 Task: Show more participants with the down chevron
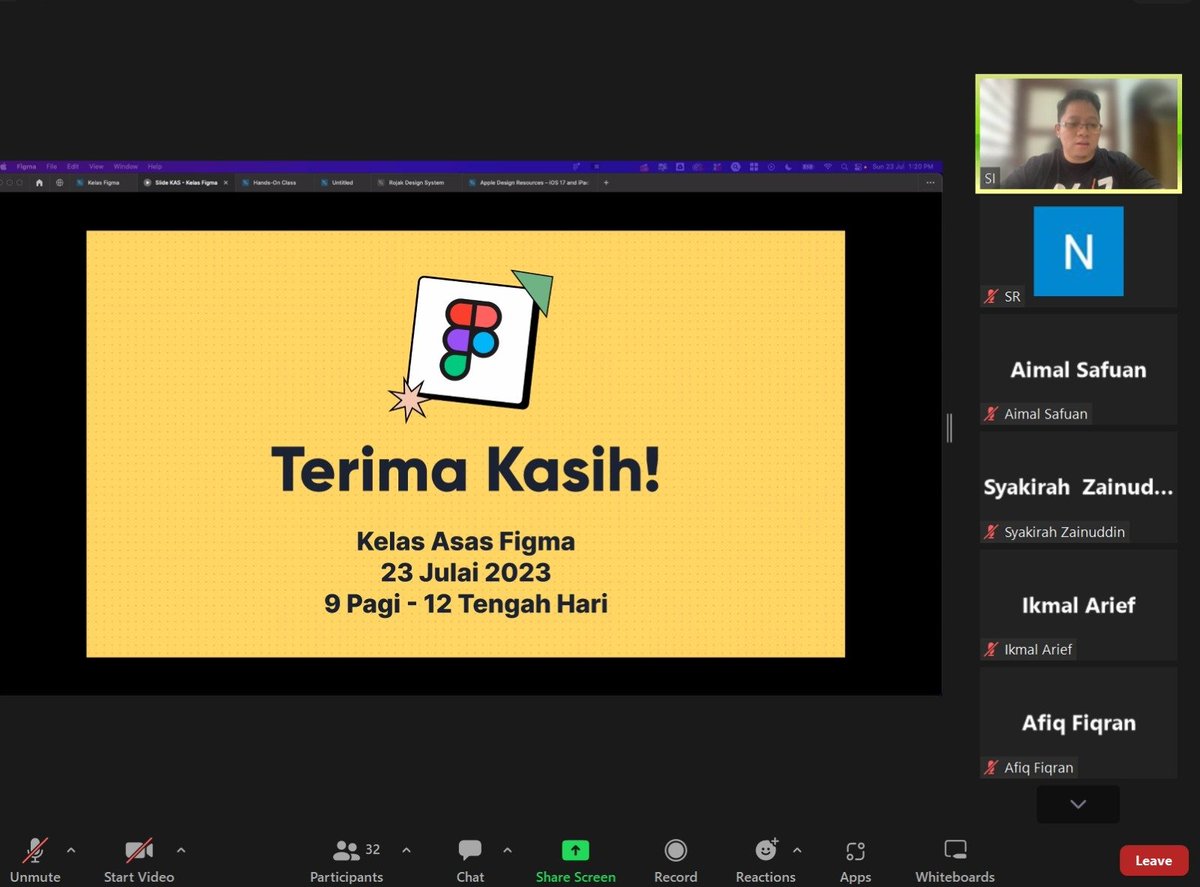[x=1078, y=804]
